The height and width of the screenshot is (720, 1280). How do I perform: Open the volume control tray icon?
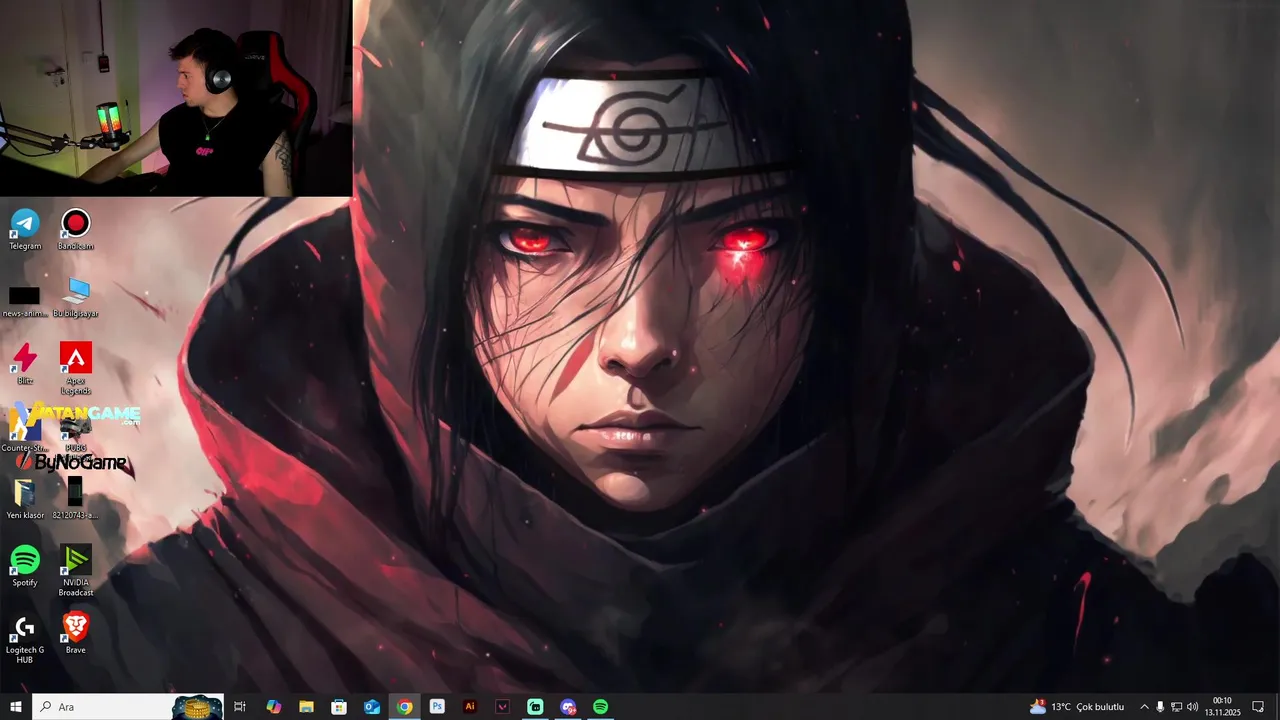(x=1192, y=707)
